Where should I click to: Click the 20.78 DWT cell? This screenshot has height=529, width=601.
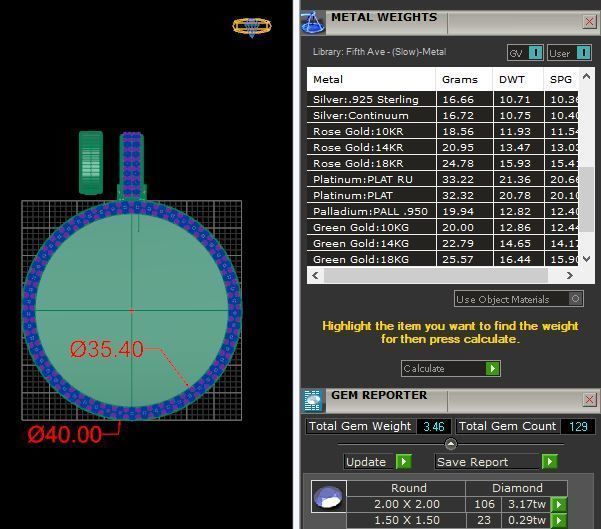pos(519,196)
